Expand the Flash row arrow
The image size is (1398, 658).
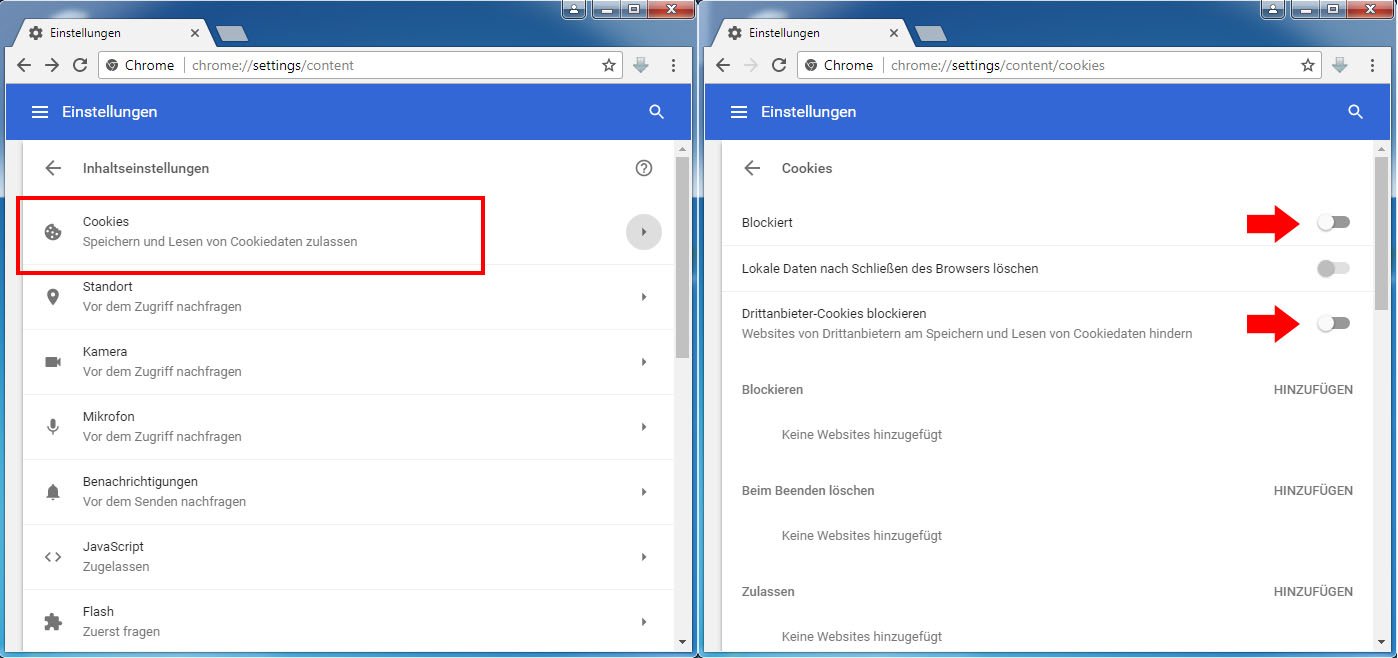(x=644, y=622)
